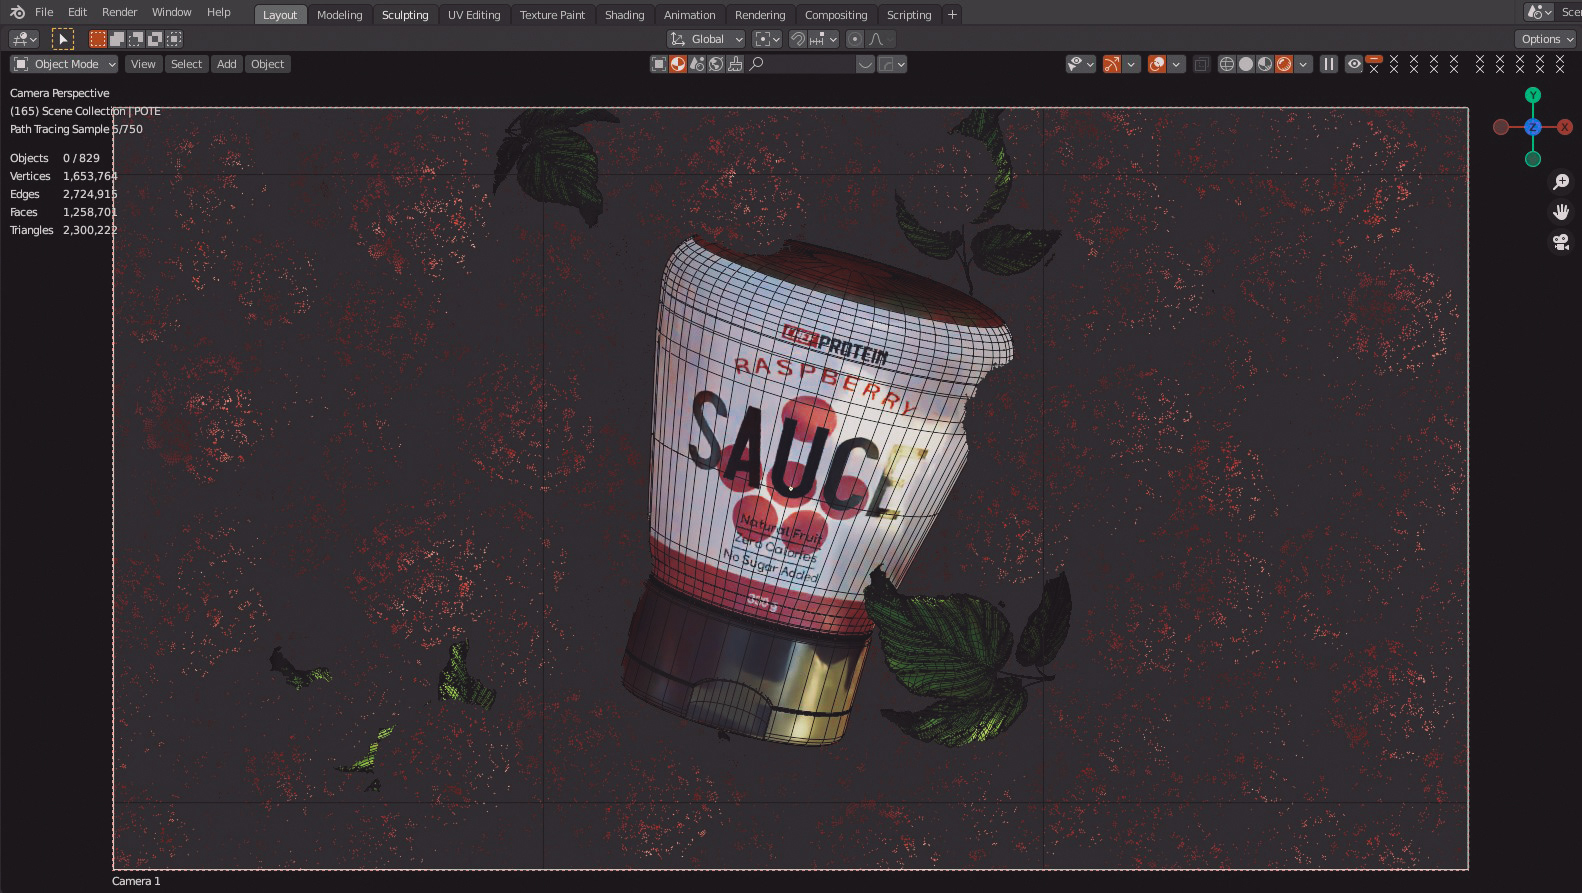Open the shading options dropdown arrow
Viewport: 1582px width, 893px height.
(1303, 64)
